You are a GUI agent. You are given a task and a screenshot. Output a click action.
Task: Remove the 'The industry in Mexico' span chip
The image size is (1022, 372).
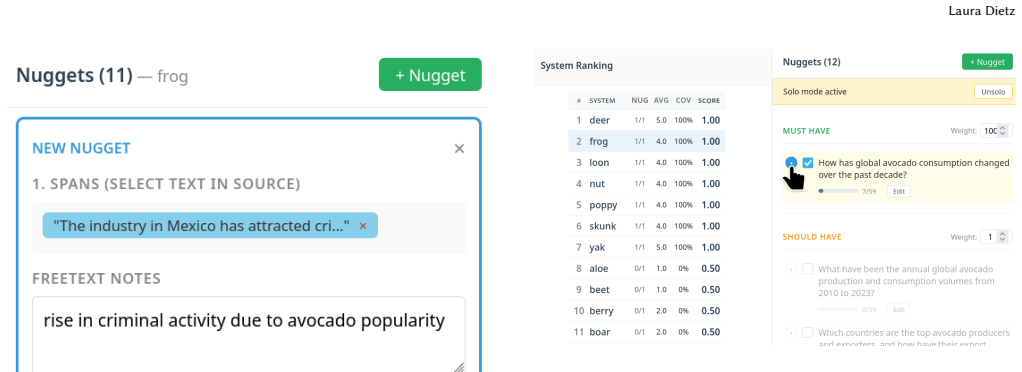click(363, 225)
